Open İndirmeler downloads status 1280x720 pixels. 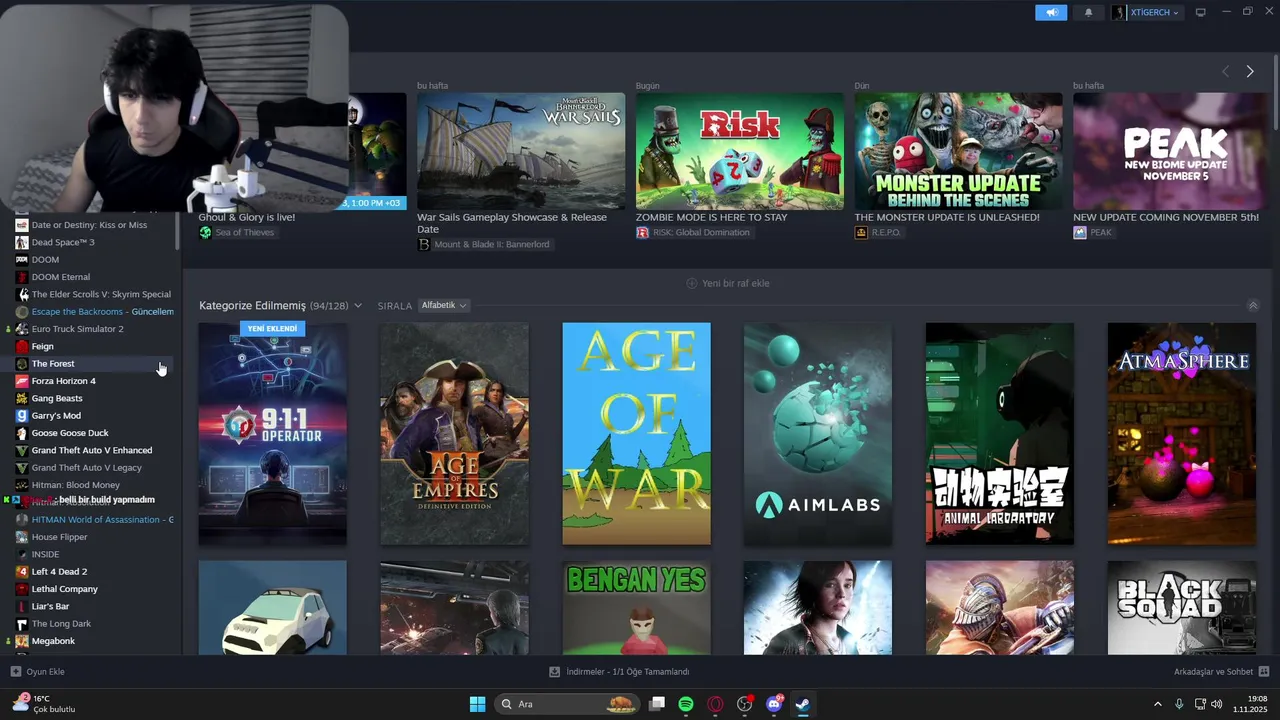tap(619, 672)
